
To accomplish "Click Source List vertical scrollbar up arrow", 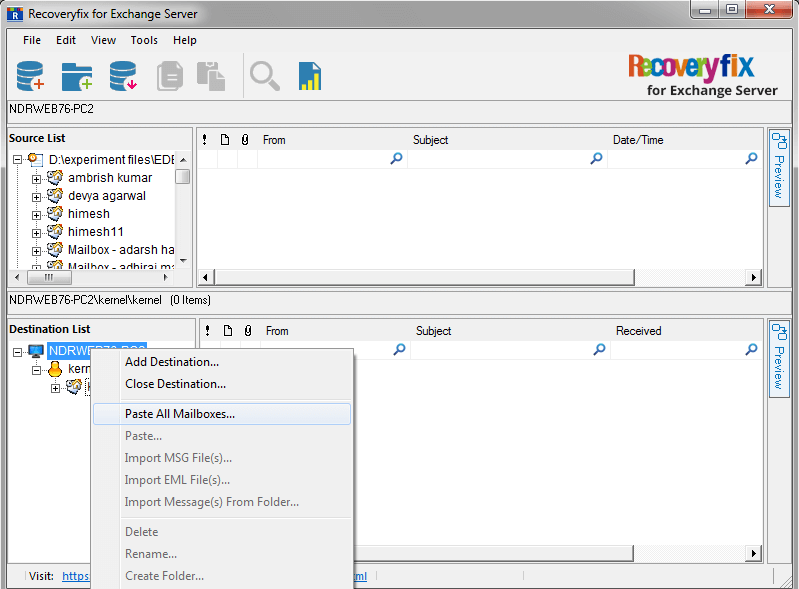I will click(183, 159).
